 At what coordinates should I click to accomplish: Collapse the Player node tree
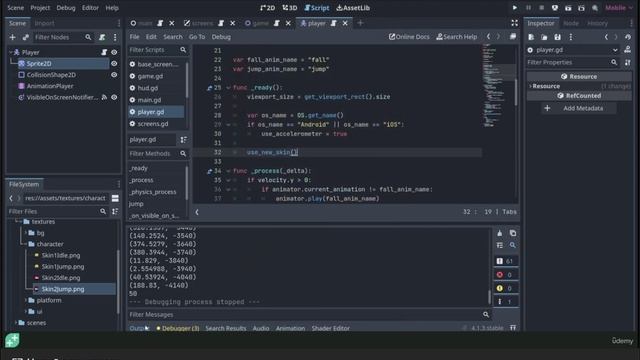click(11, 52)
